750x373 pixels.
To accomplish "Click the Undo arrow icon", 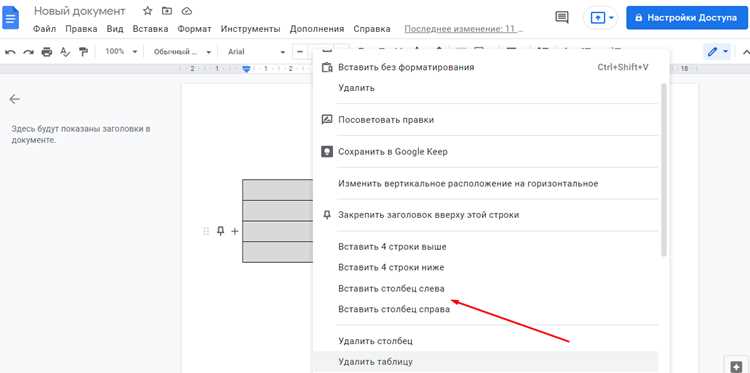I will coord(11,52).
